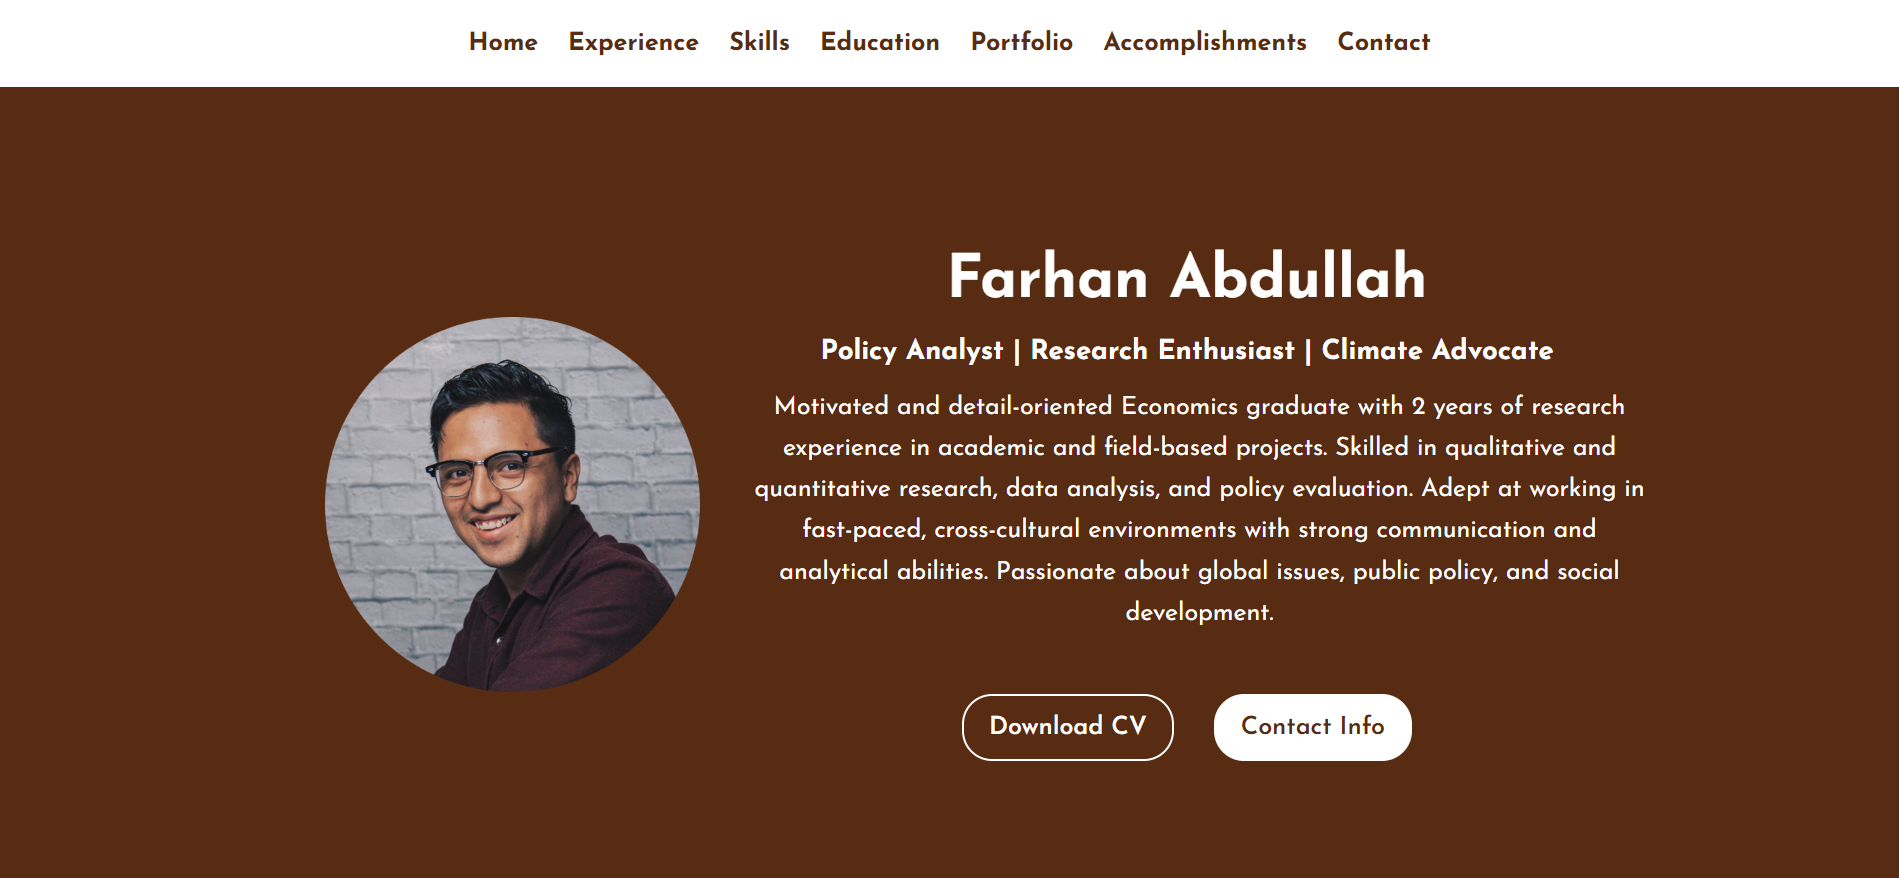Click the Download CV button
The width and height of the screenshot is (1899, 878).
pos(1067,727)
